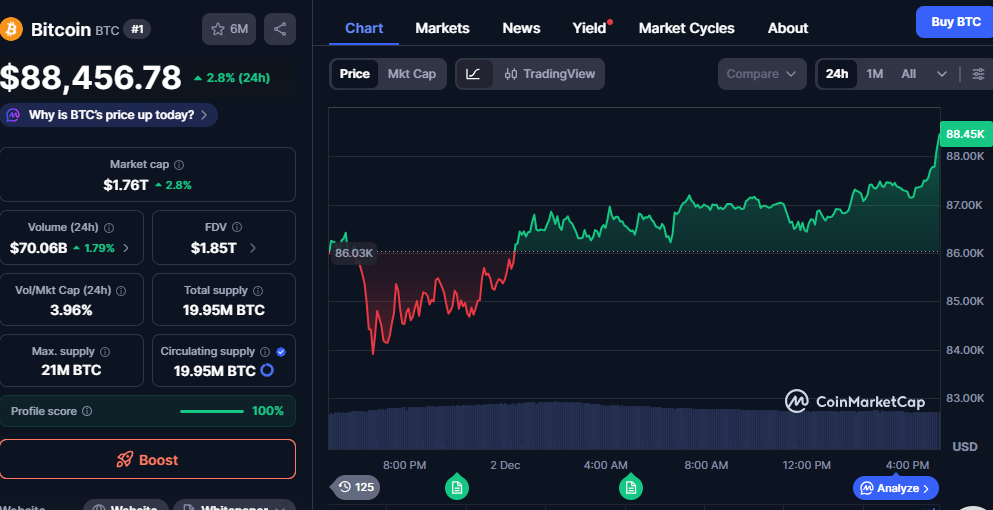Select the 1M time range
993x510 pixels.
coord(875,74)
